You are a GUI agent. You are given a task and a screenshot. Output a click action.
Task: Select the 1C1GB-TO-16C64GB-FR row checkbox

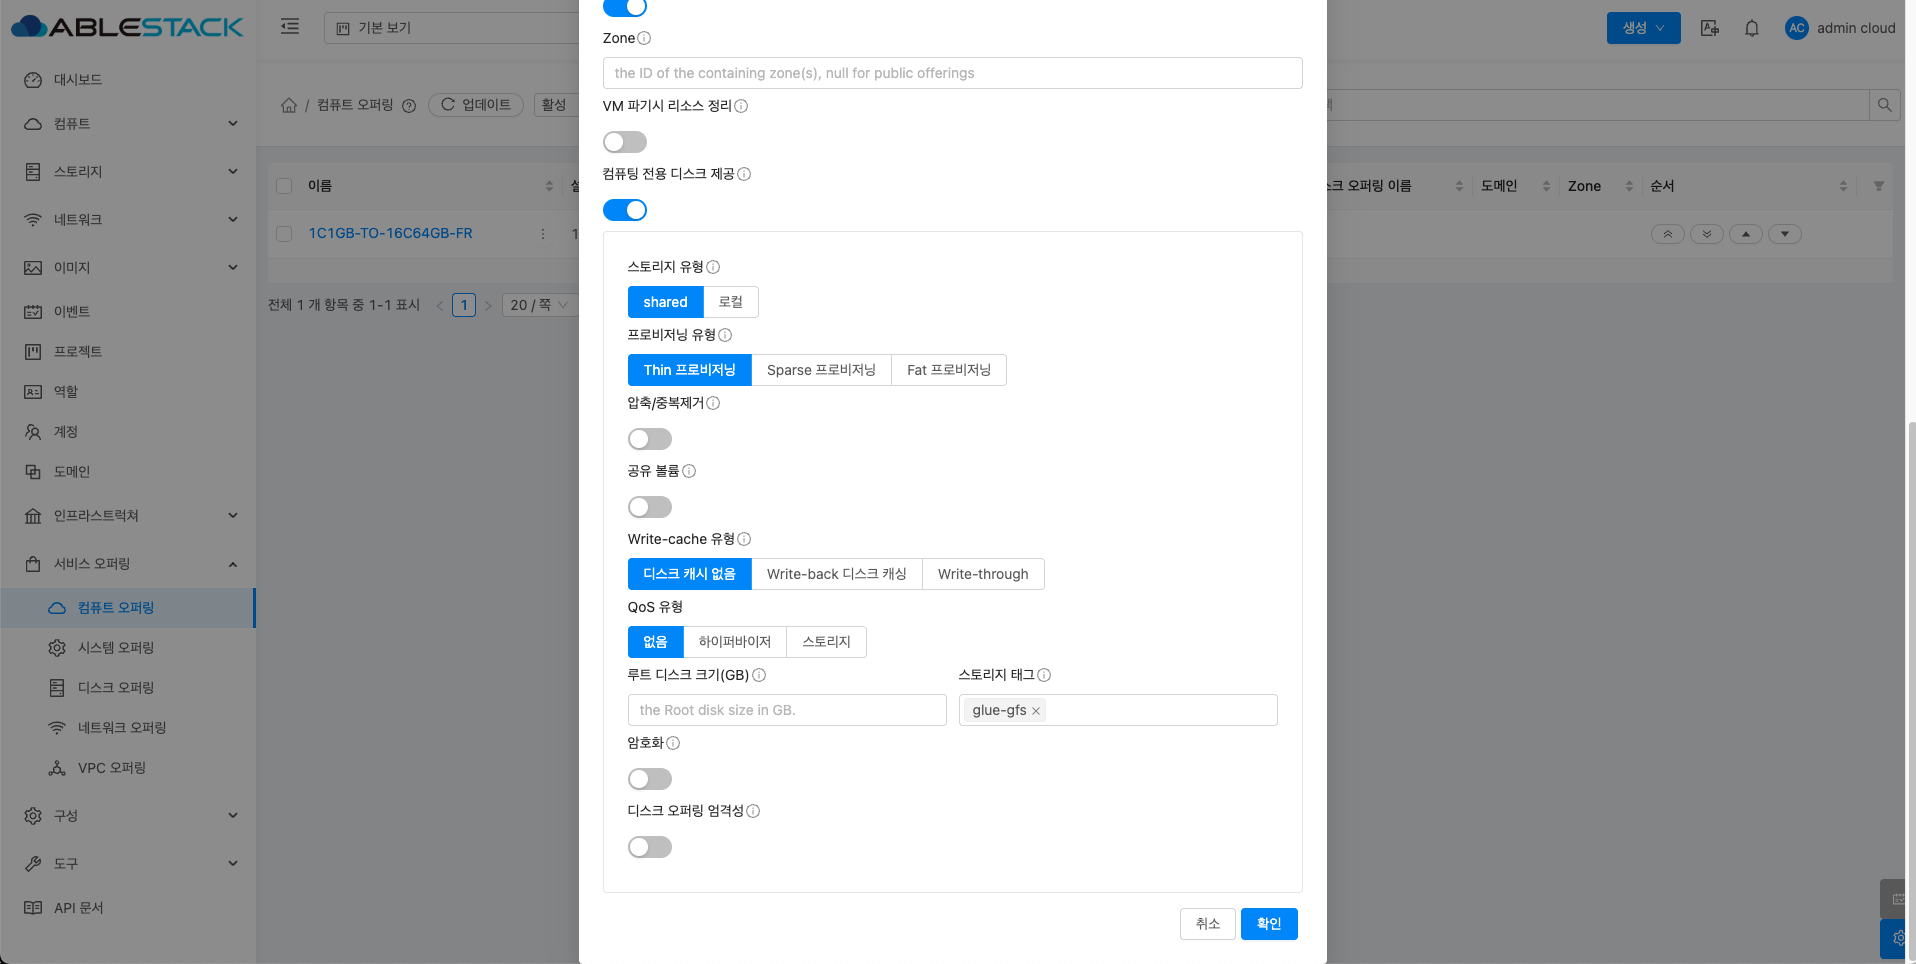284,234
